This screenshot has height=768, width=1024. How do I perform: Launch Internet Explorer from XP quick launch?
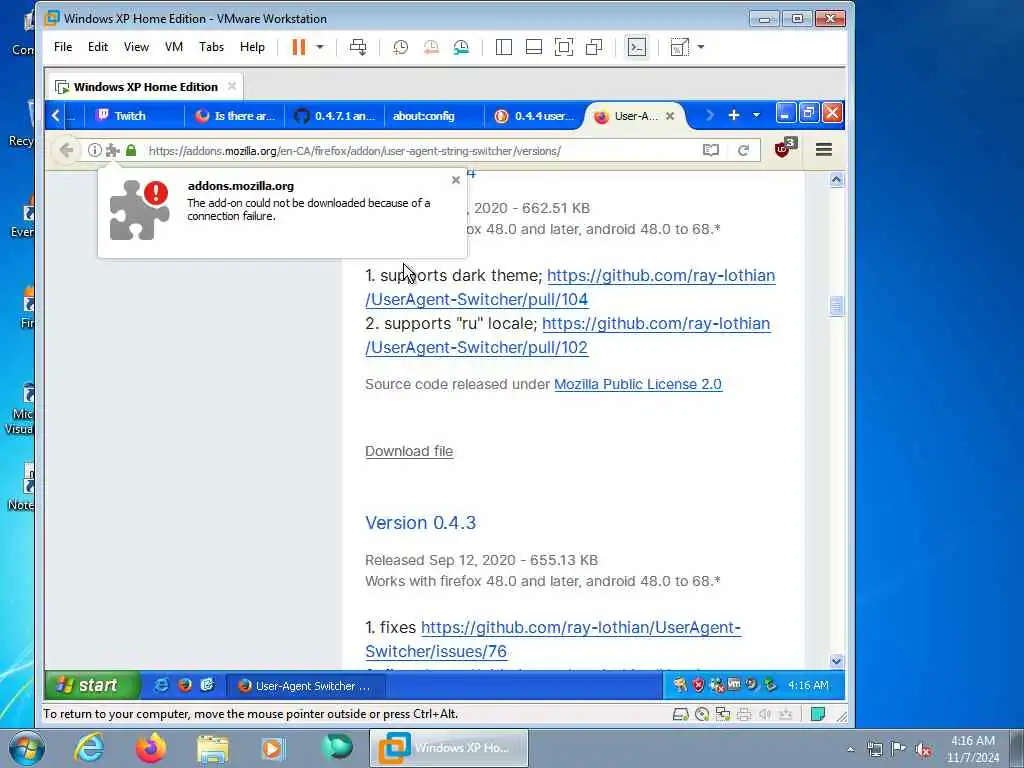(x=161, y=685)
